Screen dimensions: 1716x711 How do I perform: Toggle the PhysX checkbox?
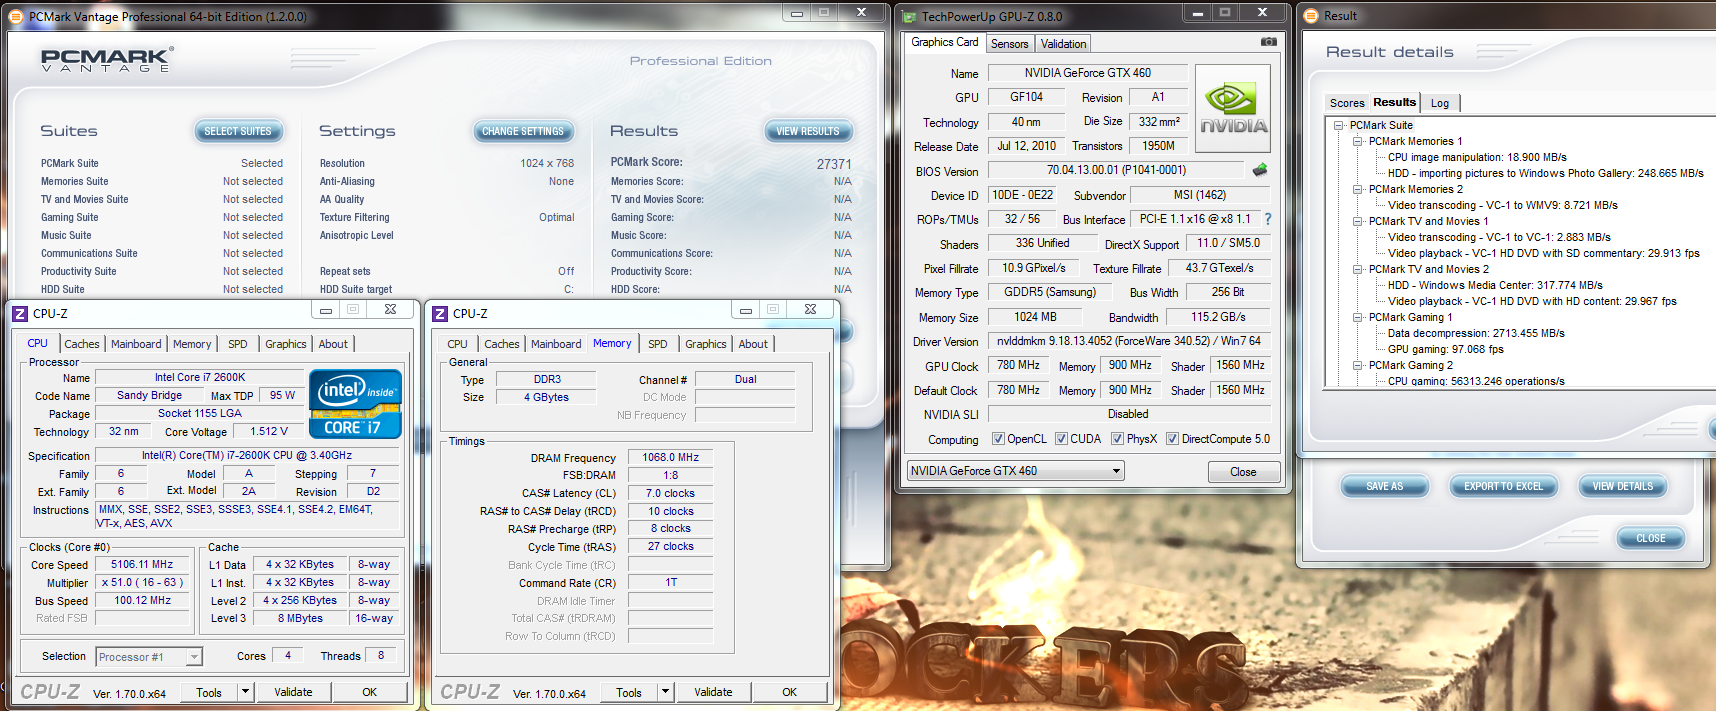point(1117,439)
